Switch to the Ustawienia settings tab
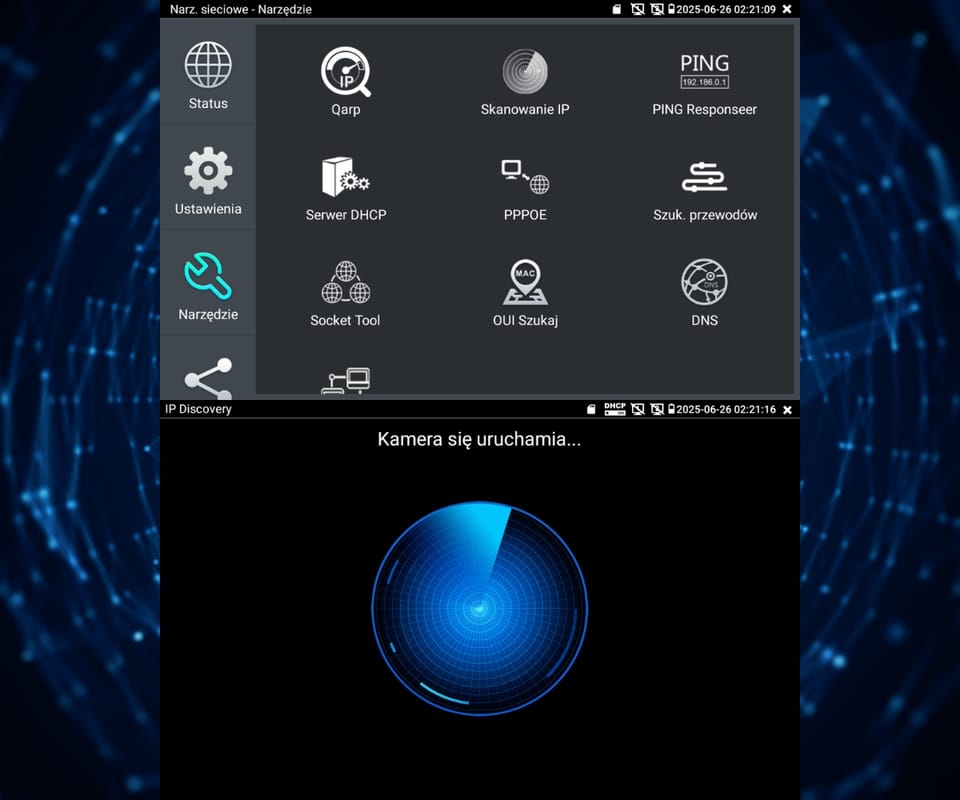The image size is (960, 800). (x=208, y=181)
